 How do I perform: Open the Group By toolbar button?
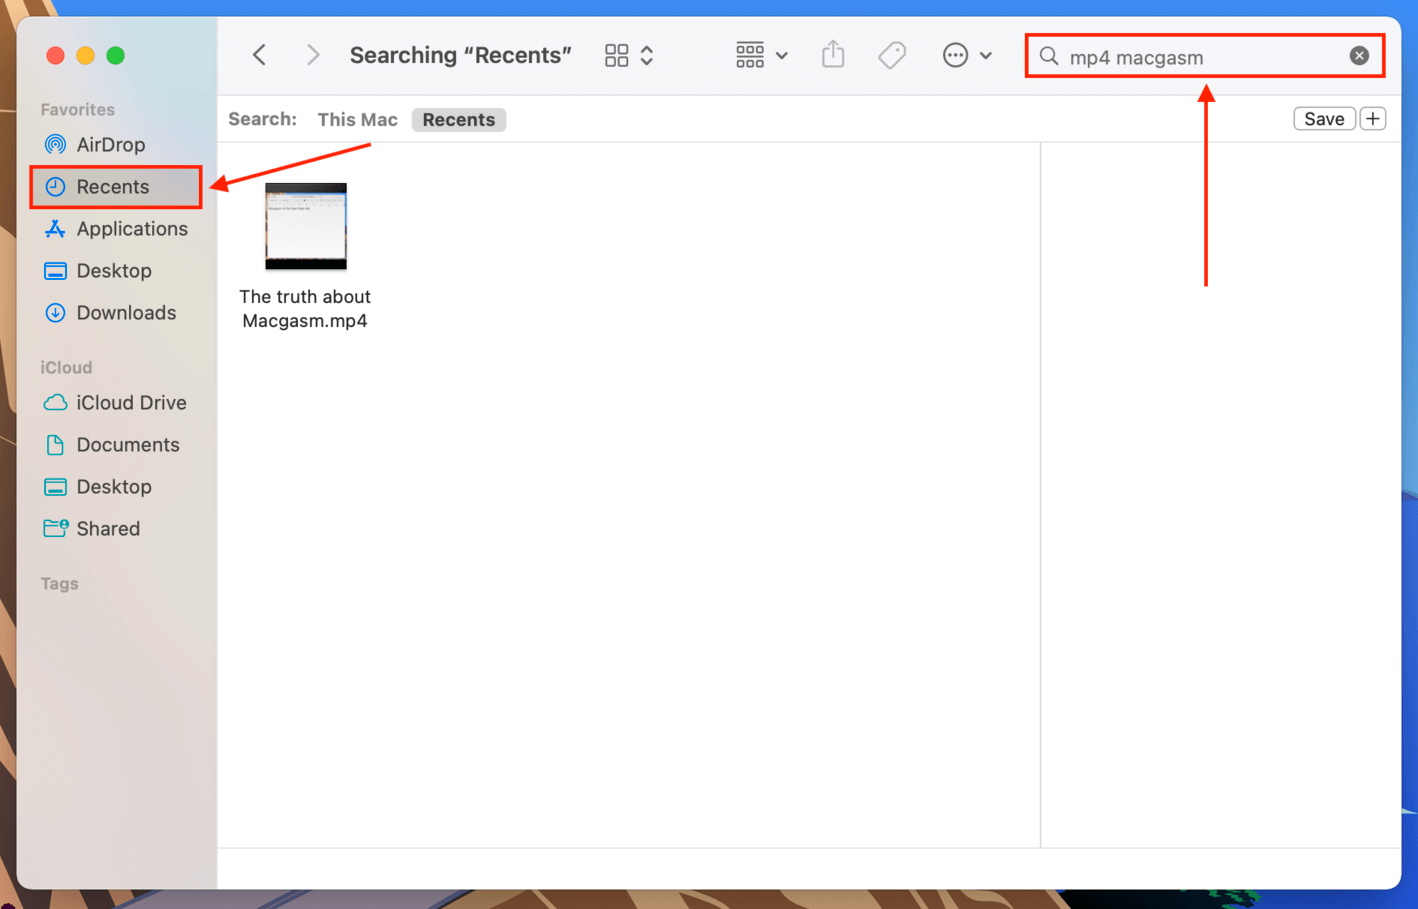pos(750,55)
